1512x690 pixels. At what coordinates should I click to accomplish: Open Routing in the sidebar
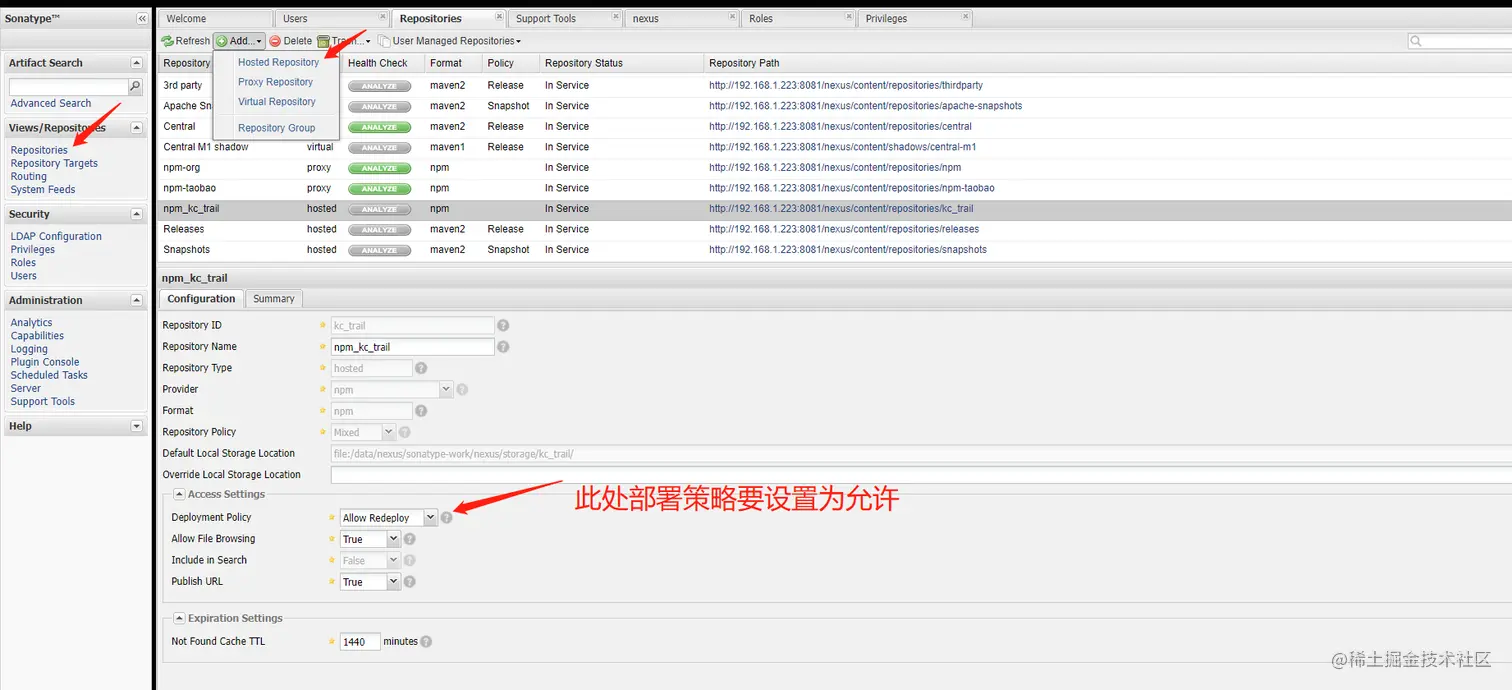tap(29, 176)
